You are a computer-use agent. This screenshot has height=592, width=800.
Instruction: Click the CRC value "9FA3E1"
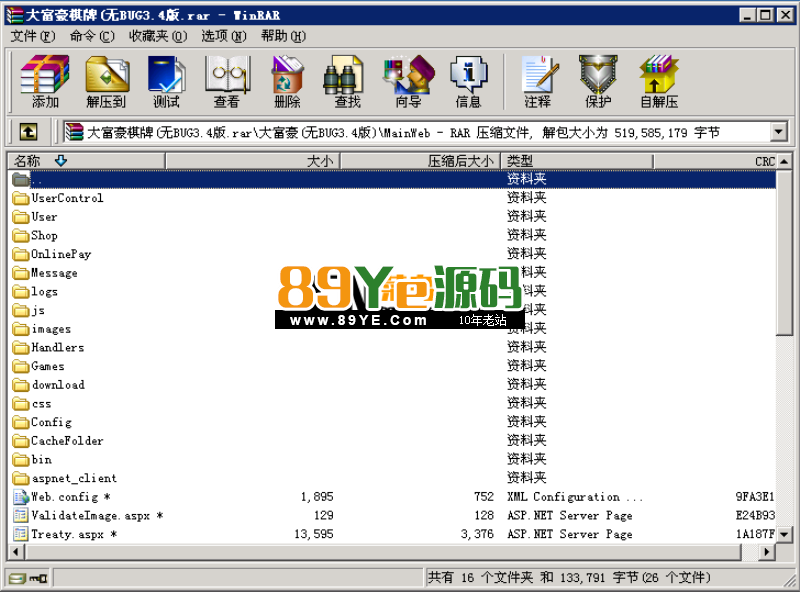tap(755, 497)
